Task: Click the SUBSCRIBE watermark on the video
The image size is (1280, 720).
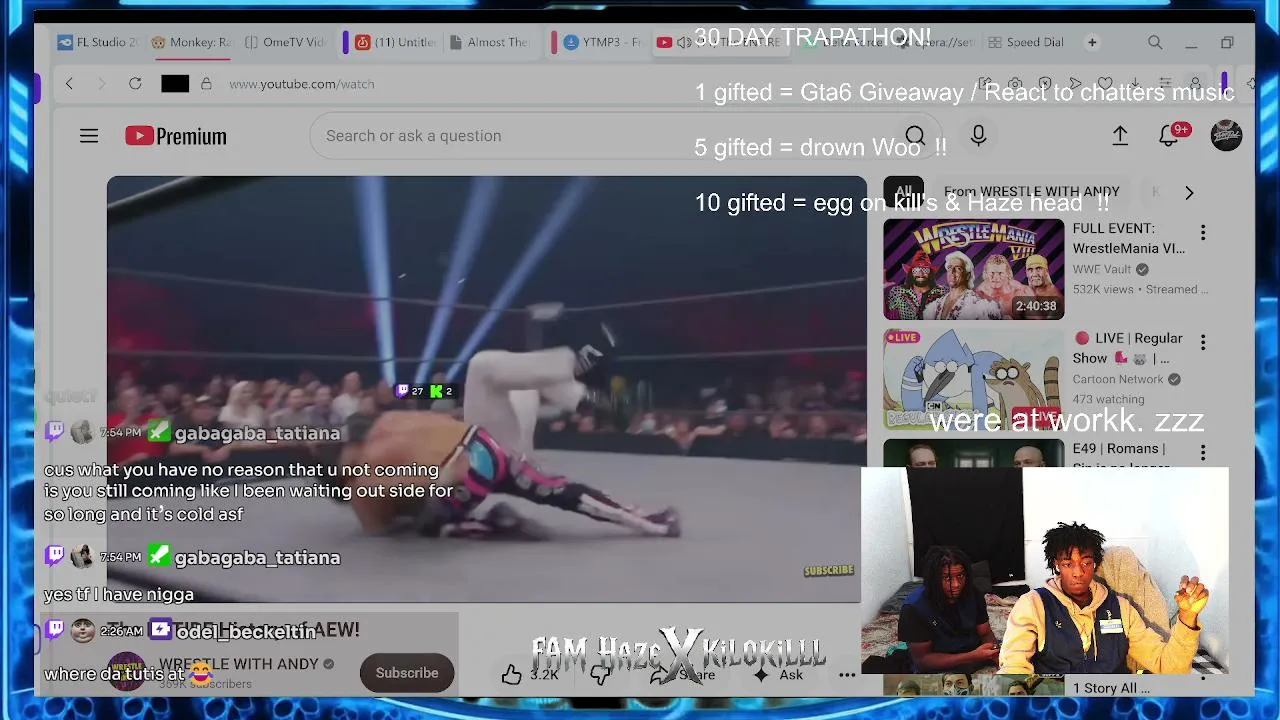Action: click(829, 570)
